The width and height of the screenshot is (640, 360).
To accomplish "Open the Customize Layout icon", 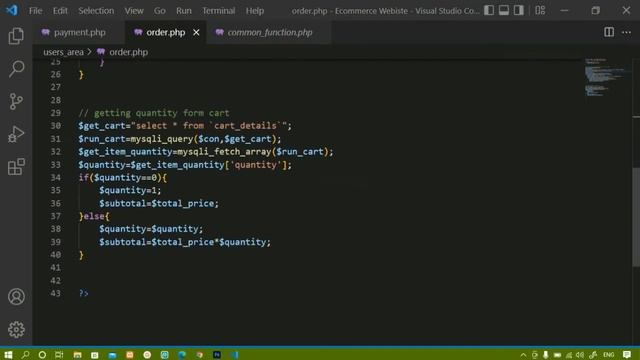I will pyautogui.click(x=540, y=10).
